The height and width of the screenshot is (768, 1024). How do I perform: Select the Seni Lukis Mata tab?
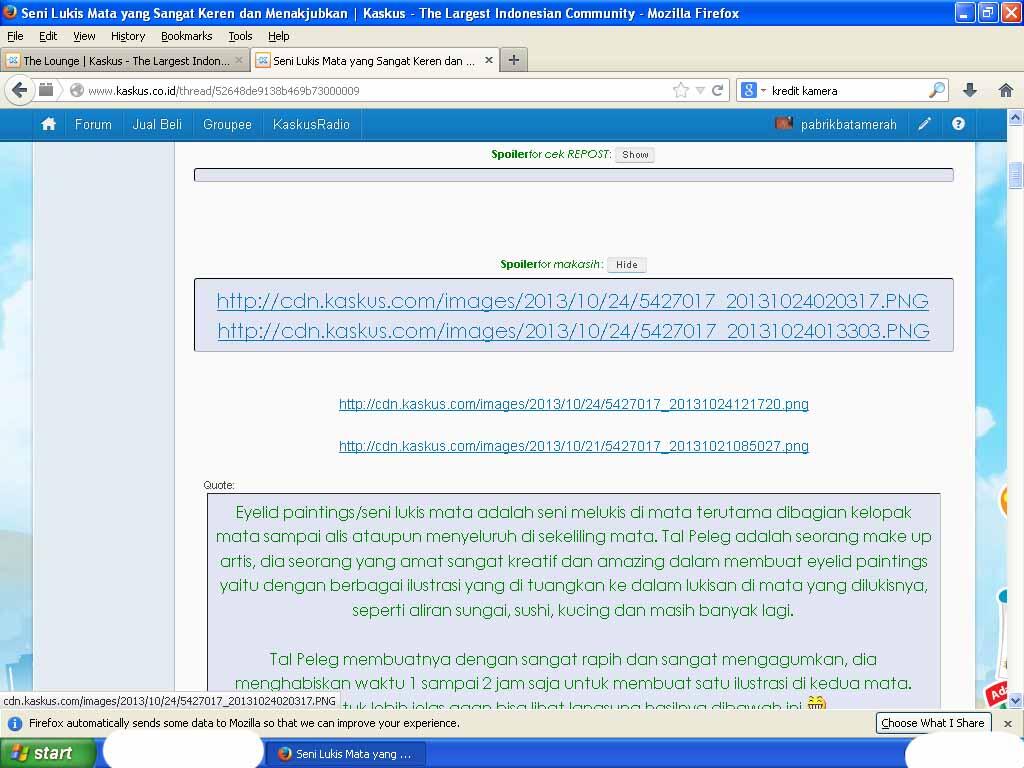375,61
